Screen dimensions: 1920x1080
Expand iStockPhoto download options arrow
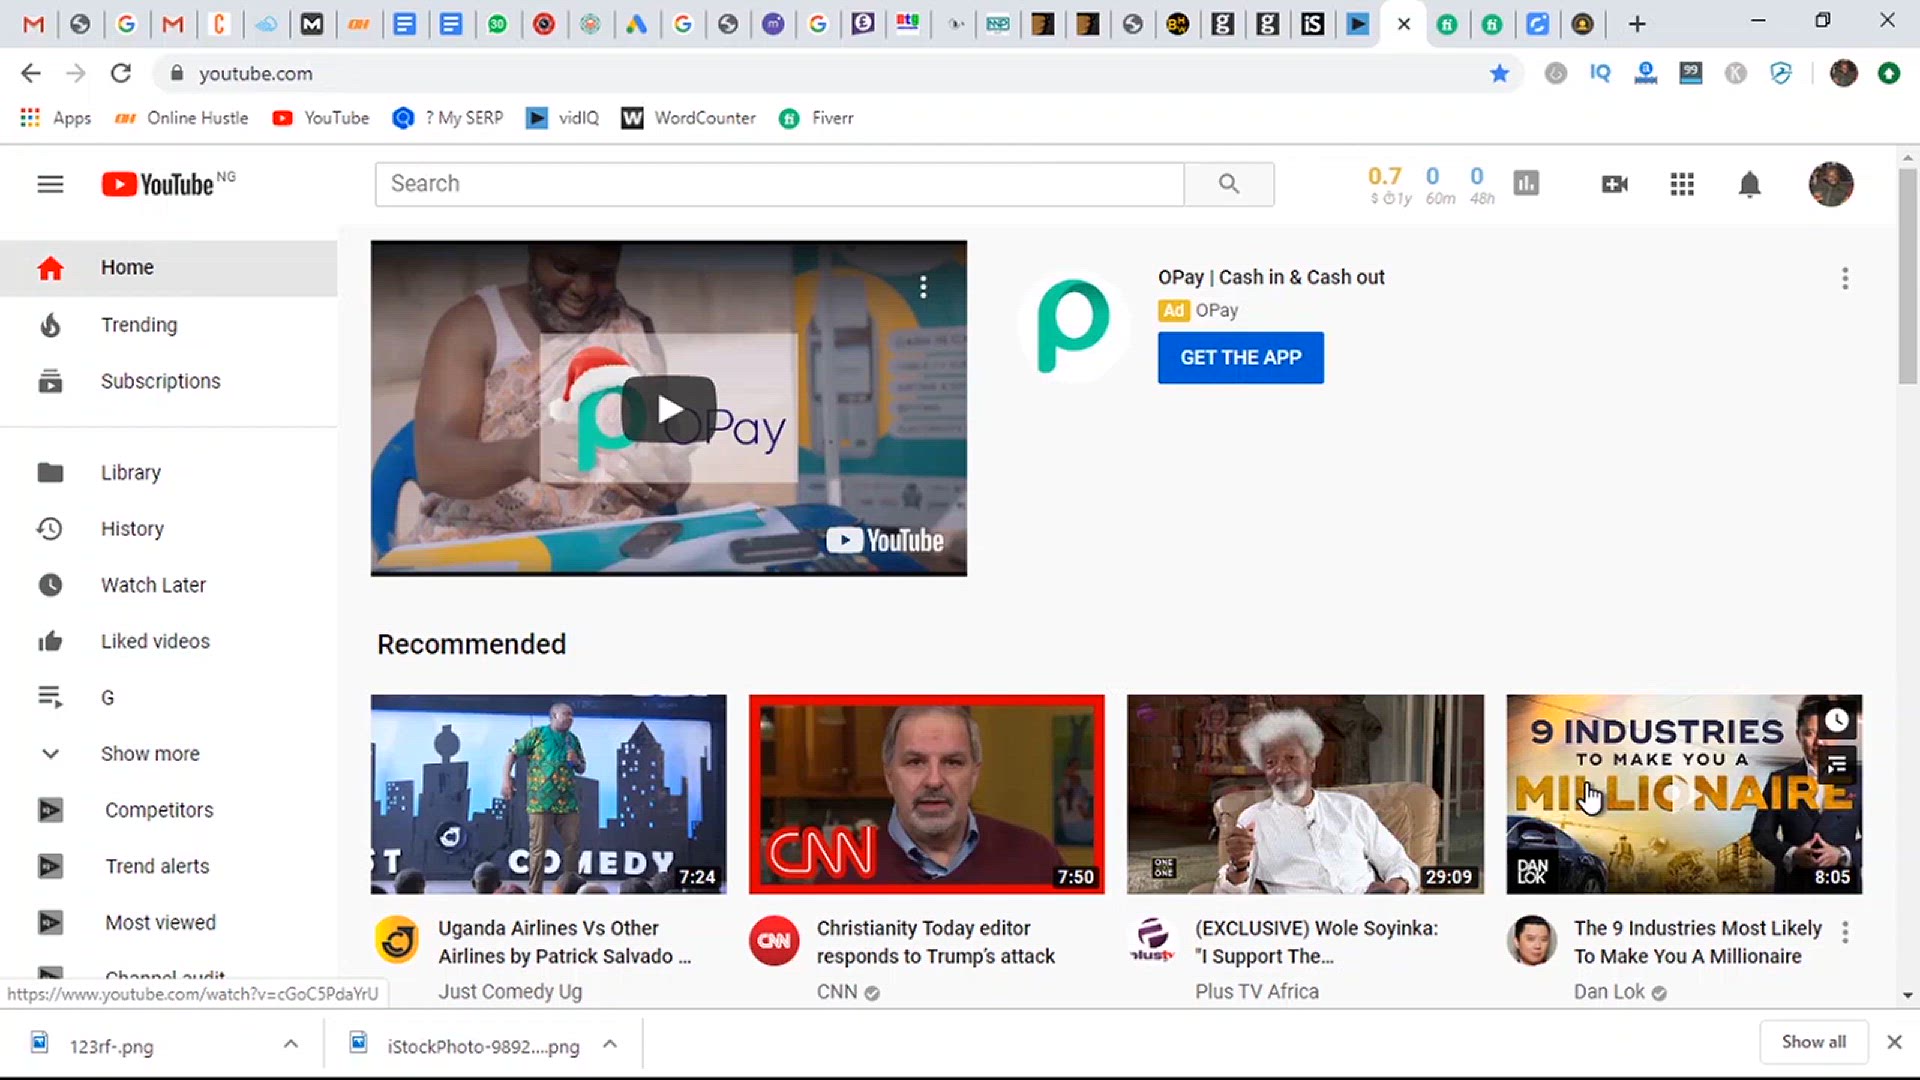click(x=610, y=1044)
